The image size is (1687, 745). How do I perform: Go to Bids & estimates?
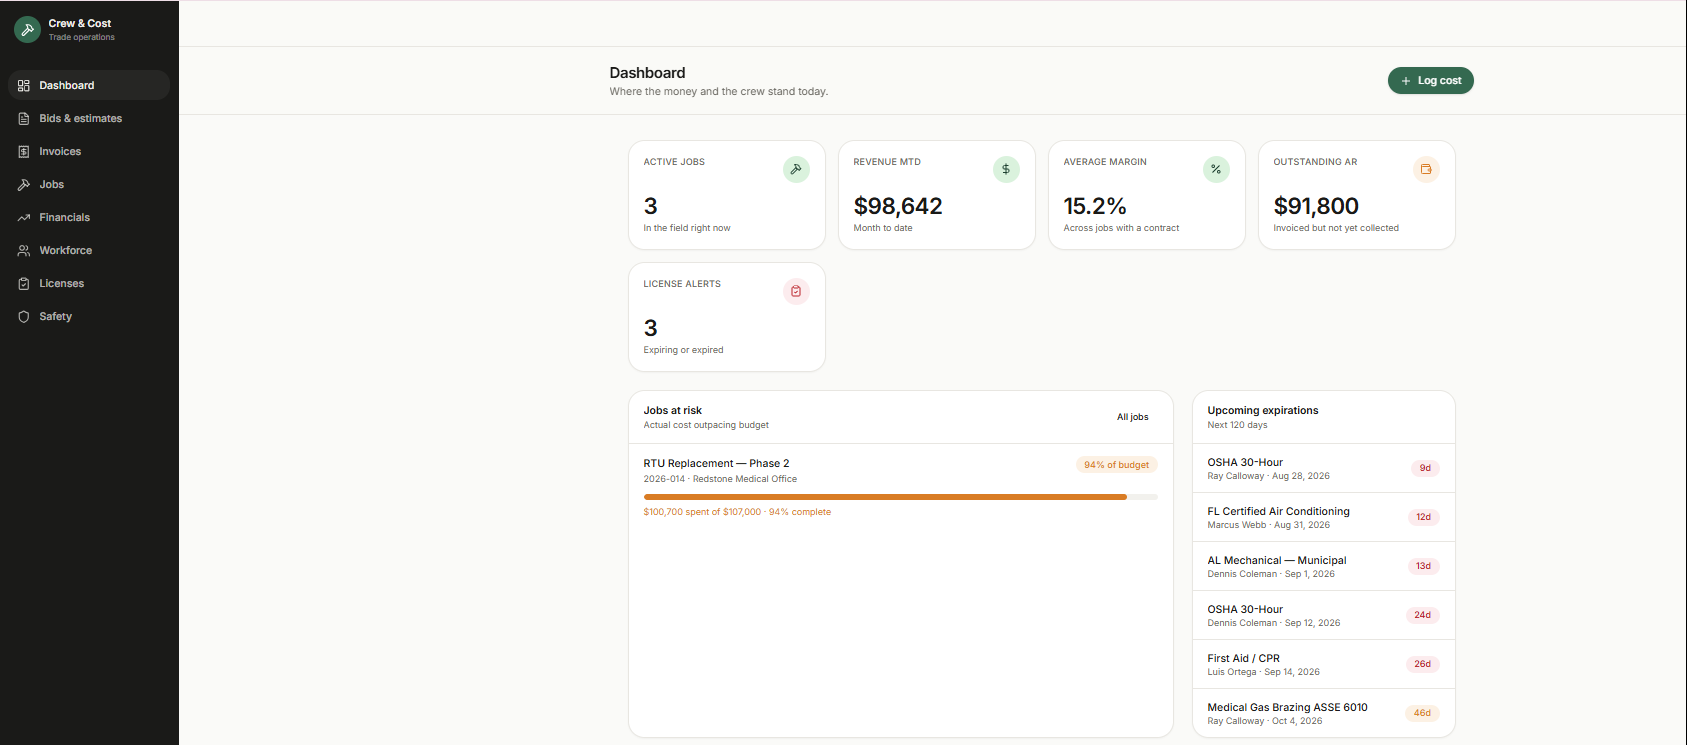click(89, 118)
